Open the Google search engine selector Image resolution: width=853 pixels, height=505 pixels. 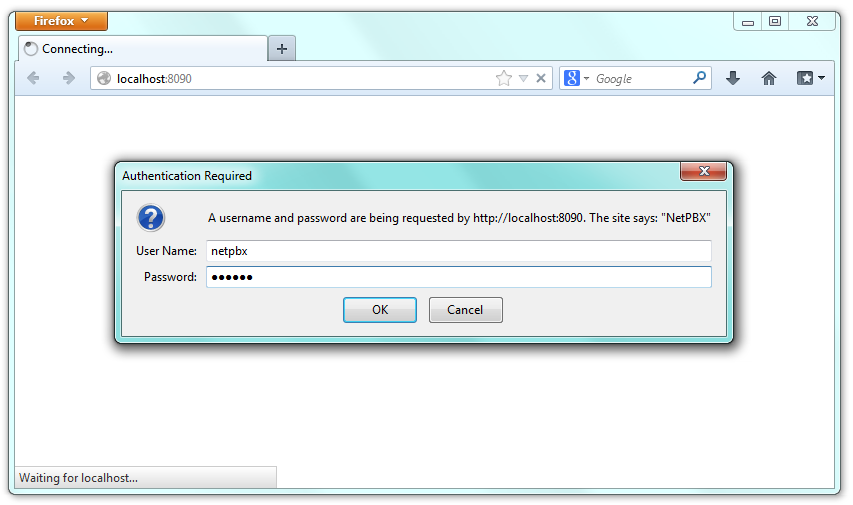(576, 78)
